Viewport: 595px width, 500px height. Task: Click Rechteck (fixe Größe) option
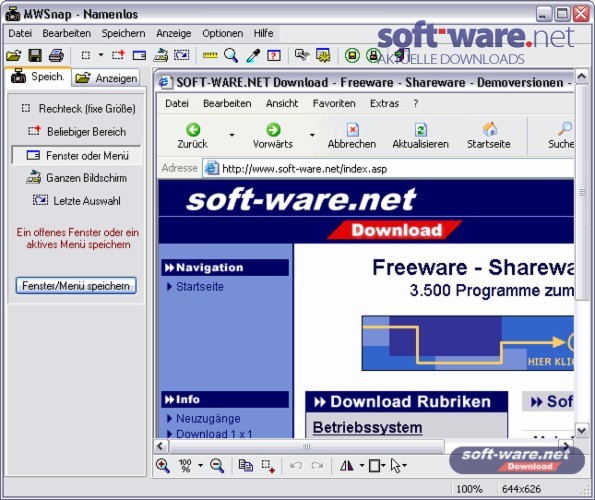pyautogui.click(x=78, y=109)
